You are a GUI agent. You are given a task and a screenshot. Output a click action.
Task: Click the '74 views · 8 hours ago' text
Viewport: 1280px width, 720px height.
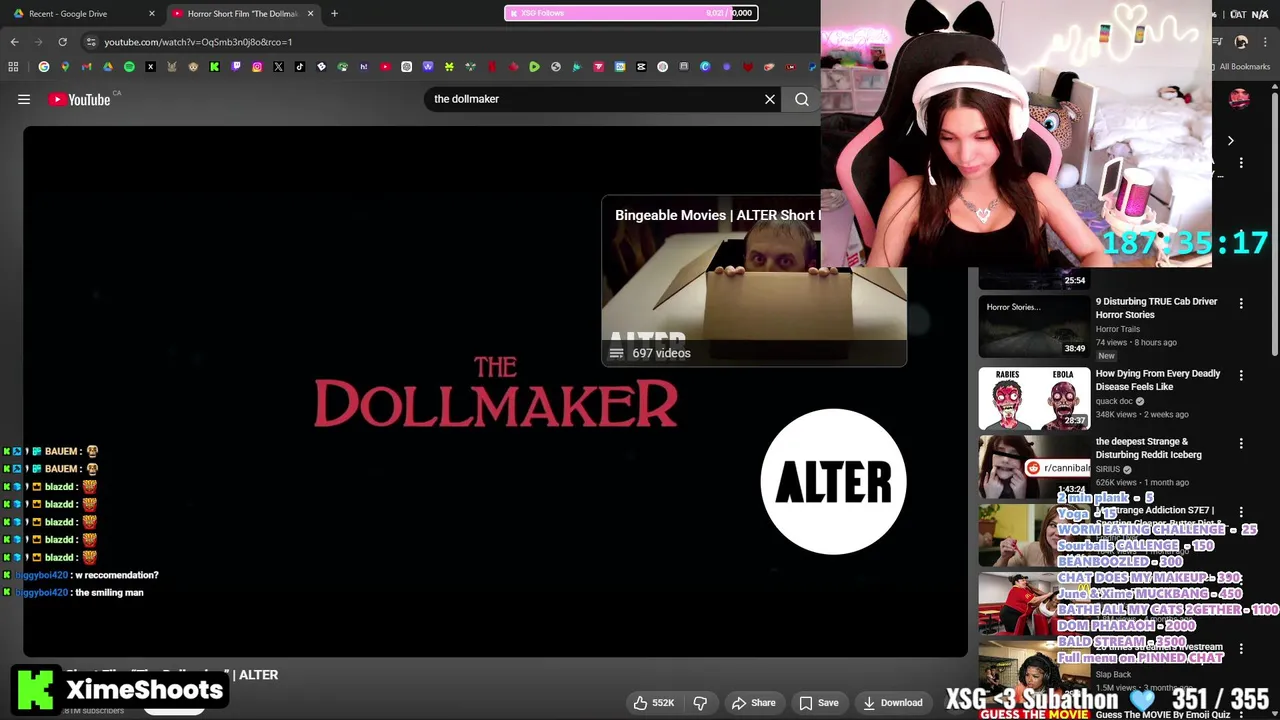click(1136, 342)
